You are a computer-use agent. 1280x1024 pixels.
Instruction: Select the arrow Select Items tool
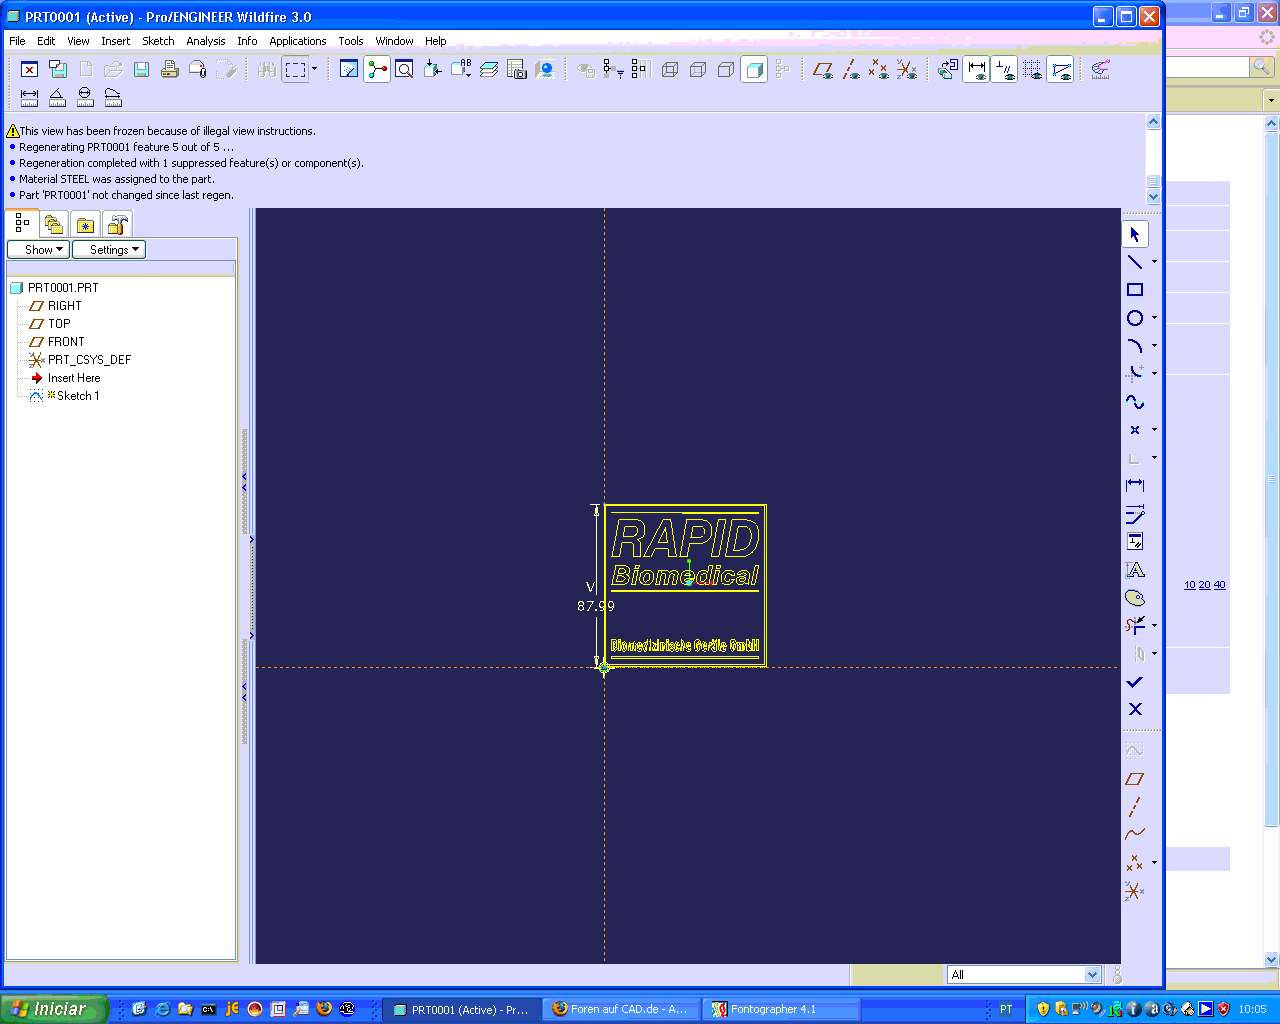point(1135,234)
